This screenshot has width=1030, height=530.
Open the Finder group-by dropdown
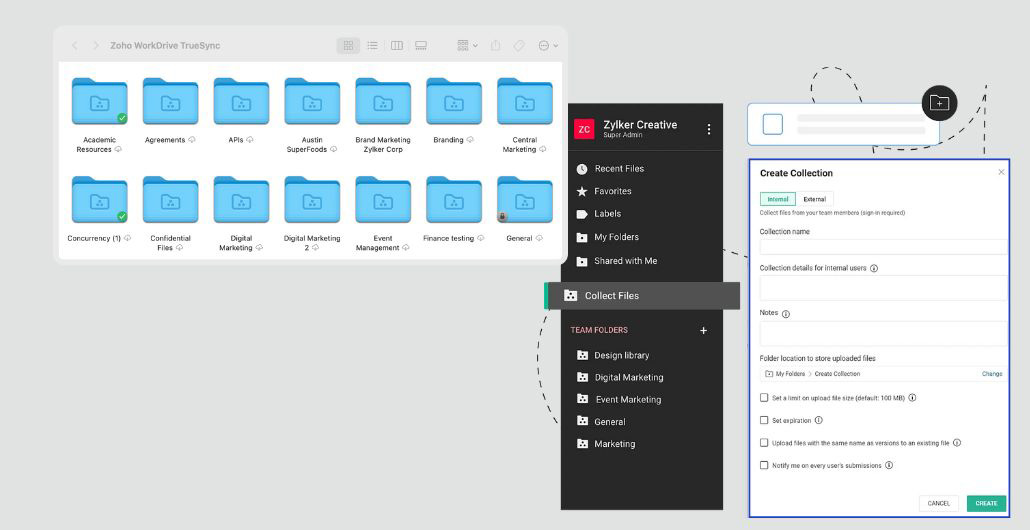[x=467, y=45]
